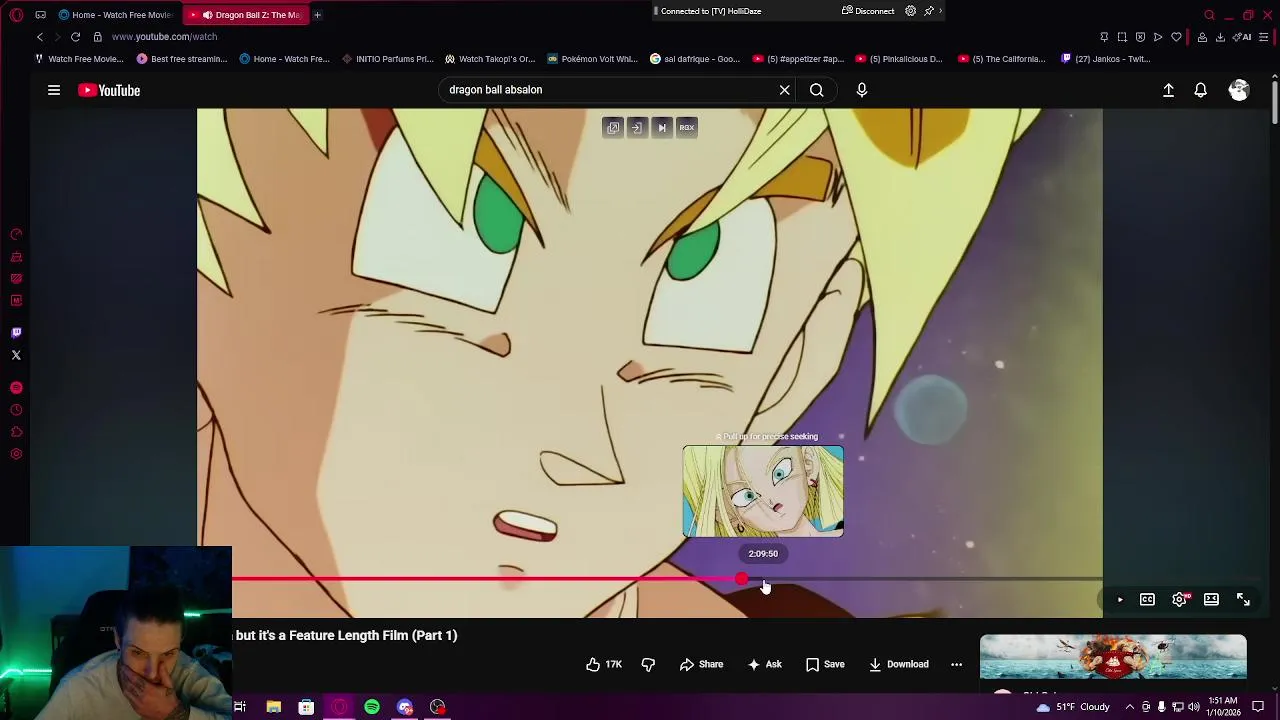Open sidebar settings hexagon icon
This screenshot has height=720, width=1280.
tap(16, 454)
